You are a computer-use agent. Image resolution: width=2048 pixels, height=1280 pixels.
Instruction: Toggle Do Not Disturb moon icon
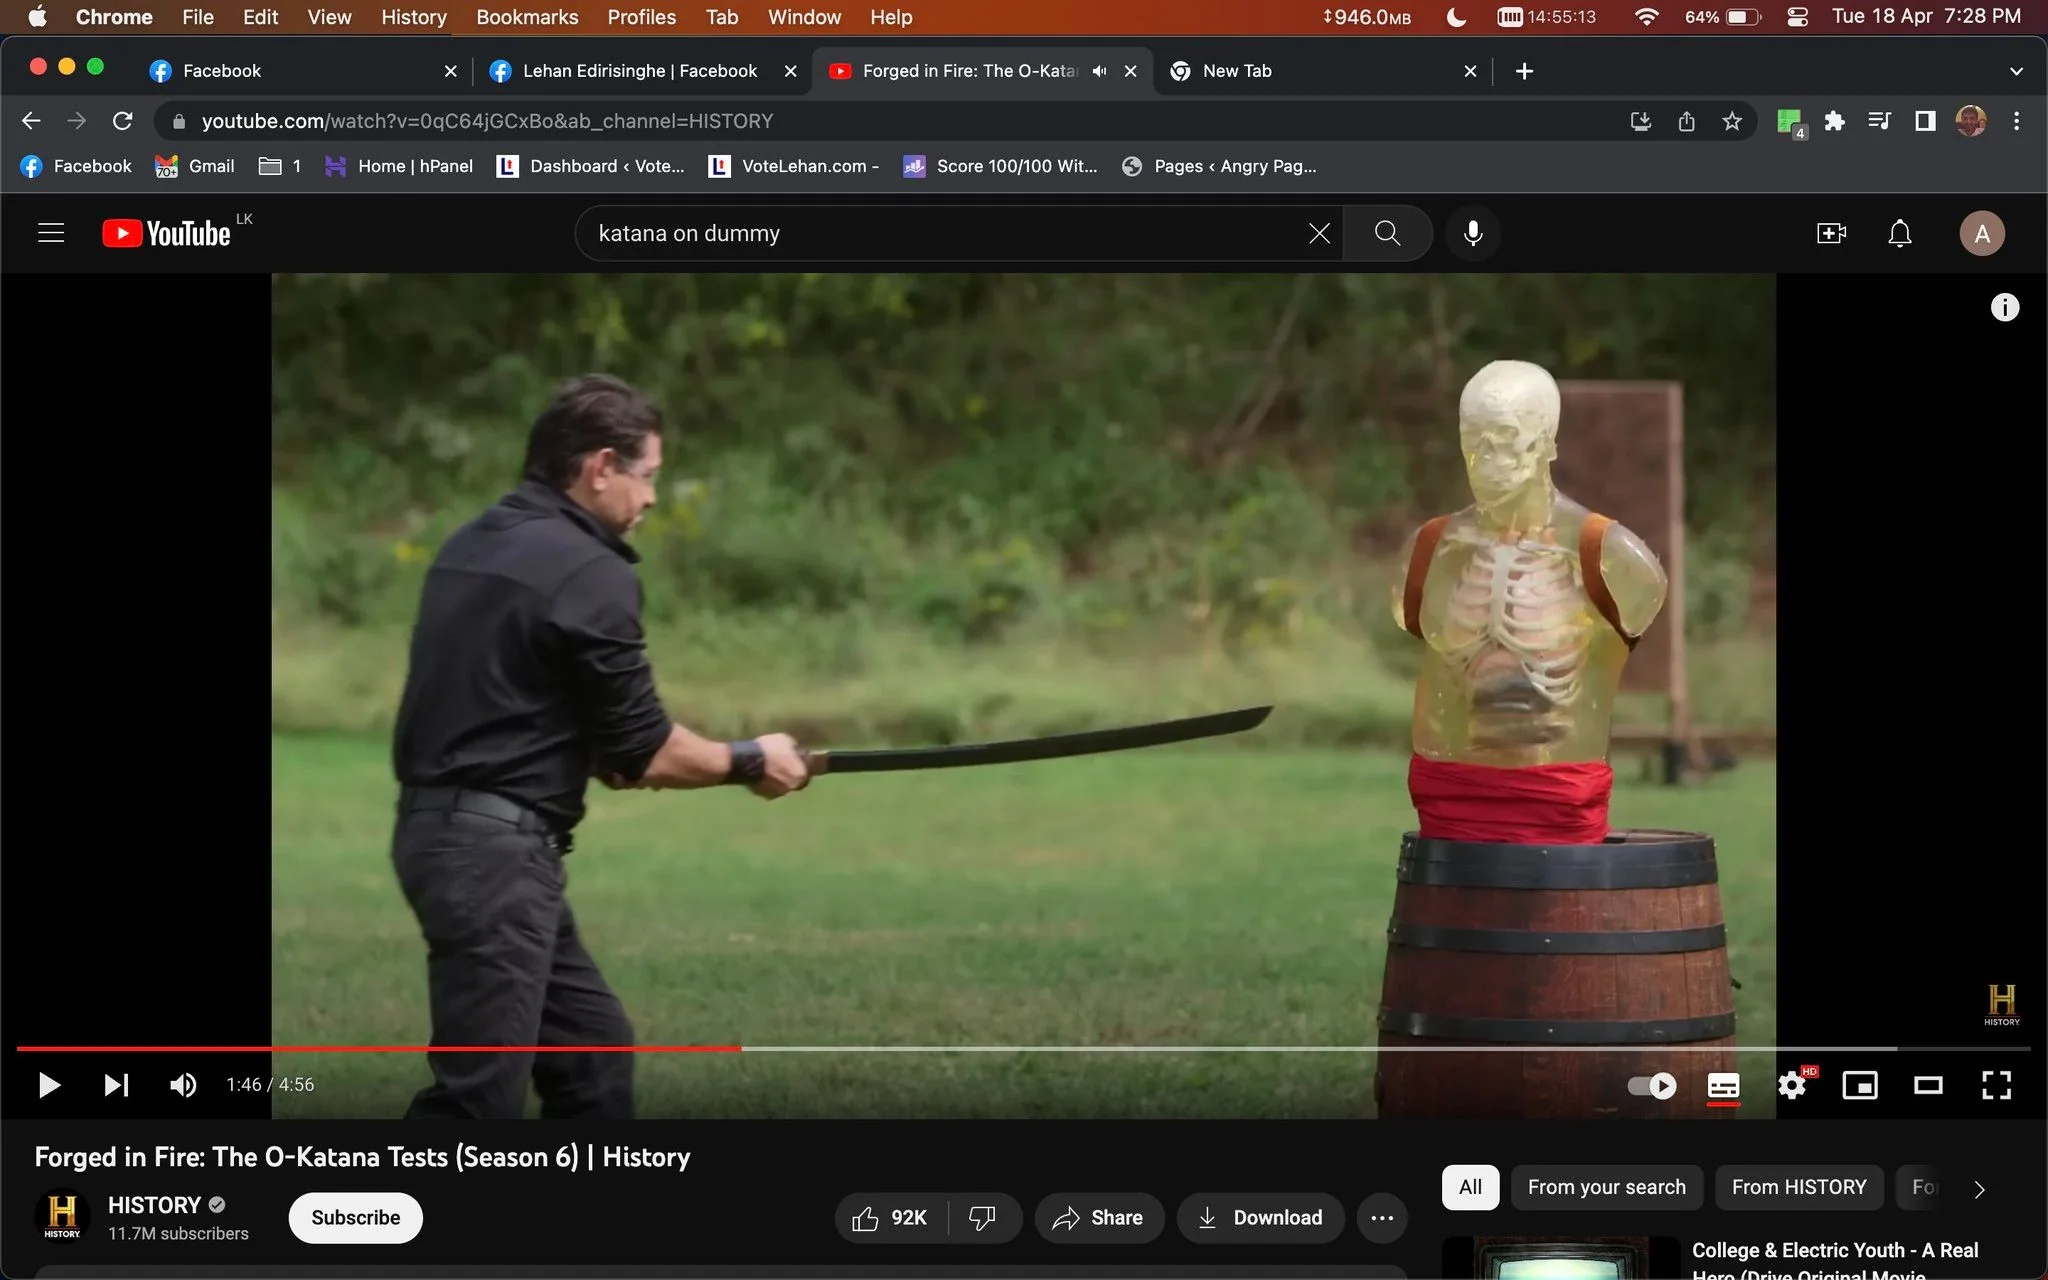coord(1457,17)
